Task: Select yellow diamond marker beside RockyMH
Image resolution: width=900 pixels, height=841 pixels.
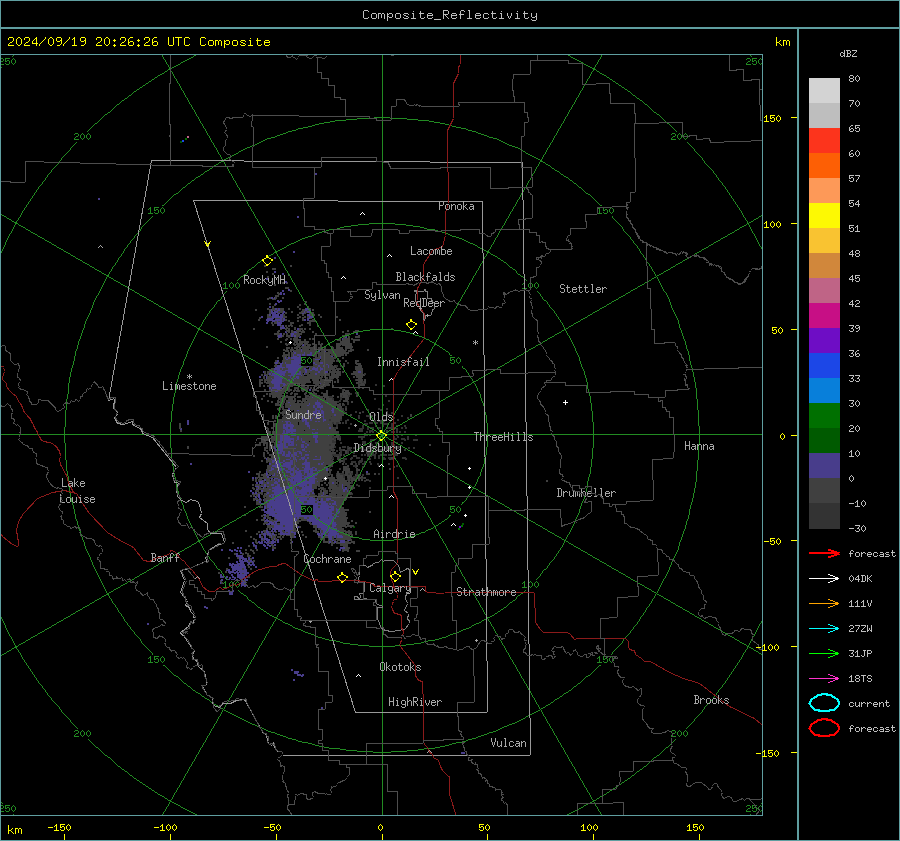Action: [267, 261]
